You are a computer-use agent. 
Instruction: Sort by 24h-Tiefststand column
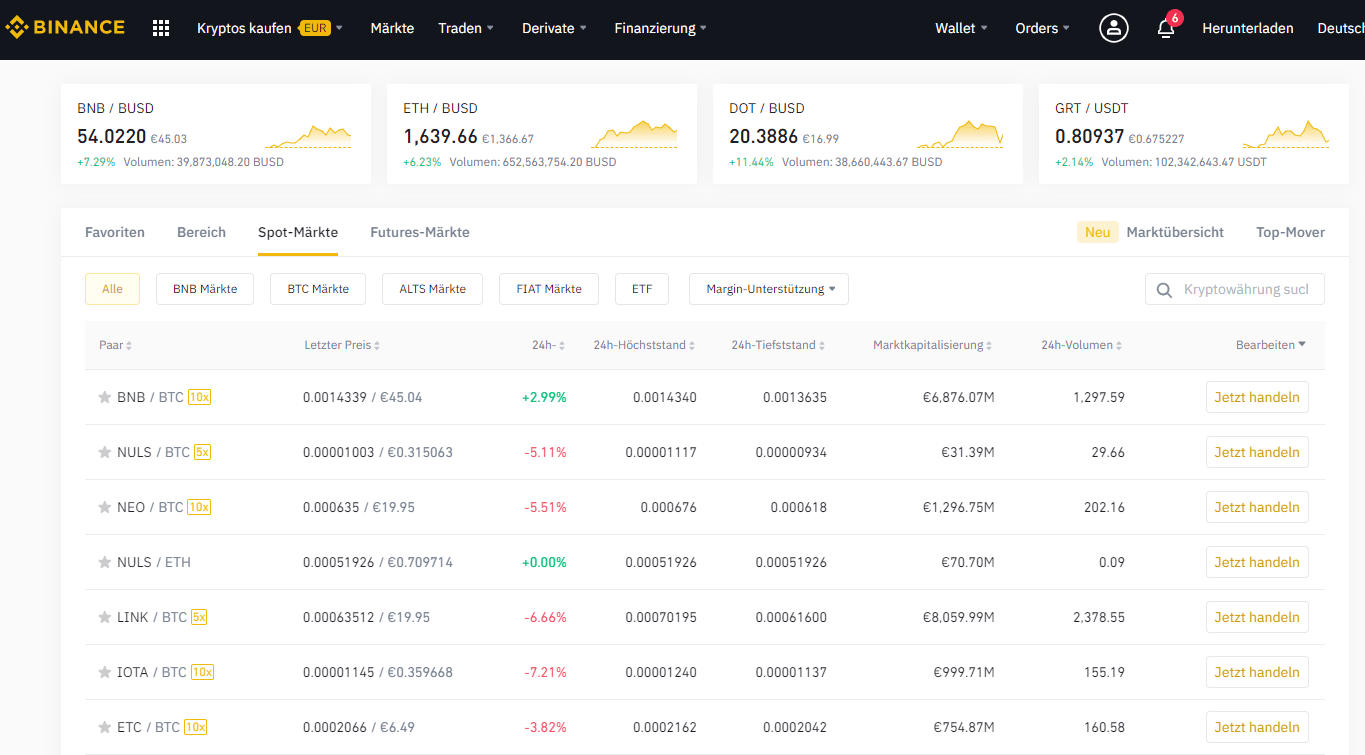(779, 345)
